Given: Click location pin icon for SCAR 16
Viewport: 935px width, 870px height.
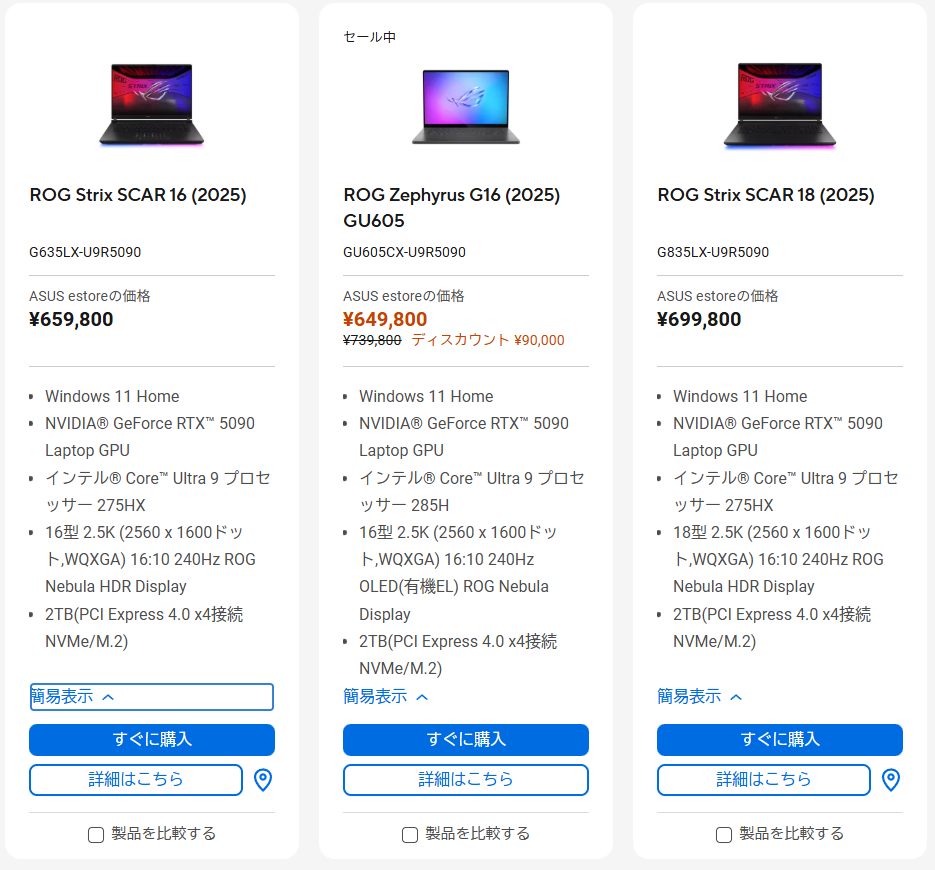Looking at the screenshot, I should tap(263, 779).
